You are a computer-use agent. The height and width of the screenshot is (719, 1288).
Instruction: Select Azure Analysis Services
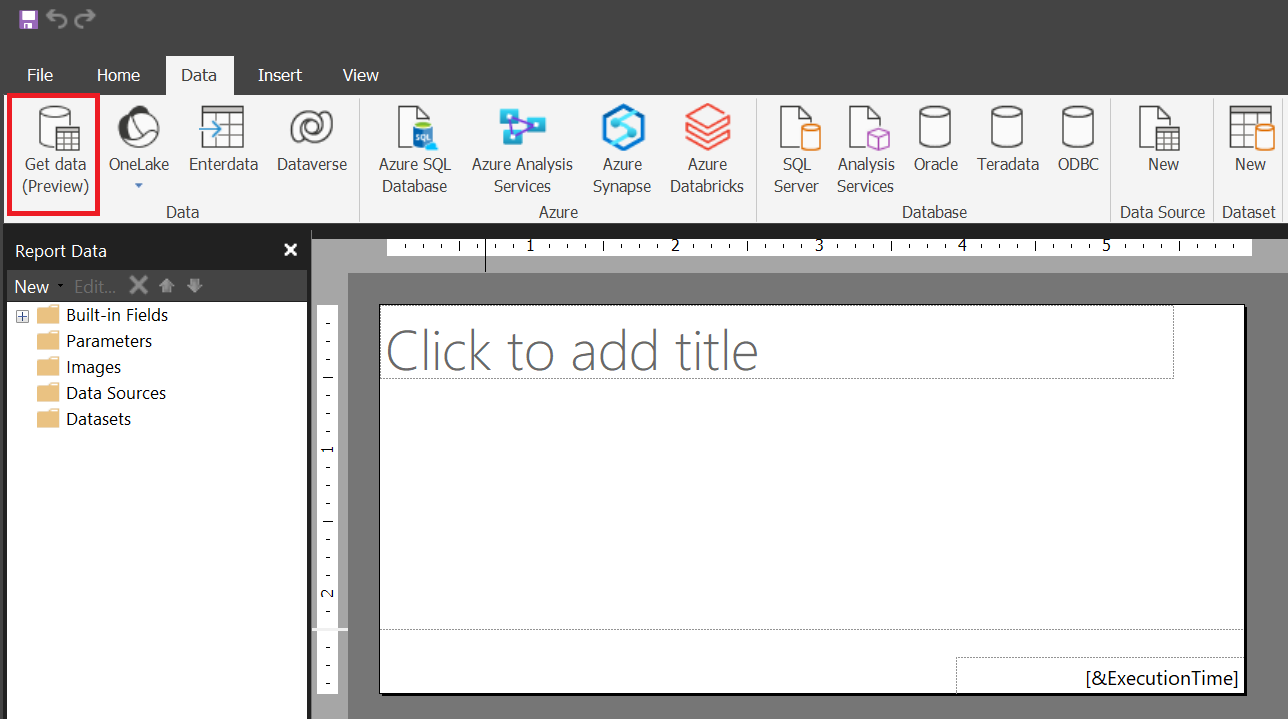click(x=522, y=150)
